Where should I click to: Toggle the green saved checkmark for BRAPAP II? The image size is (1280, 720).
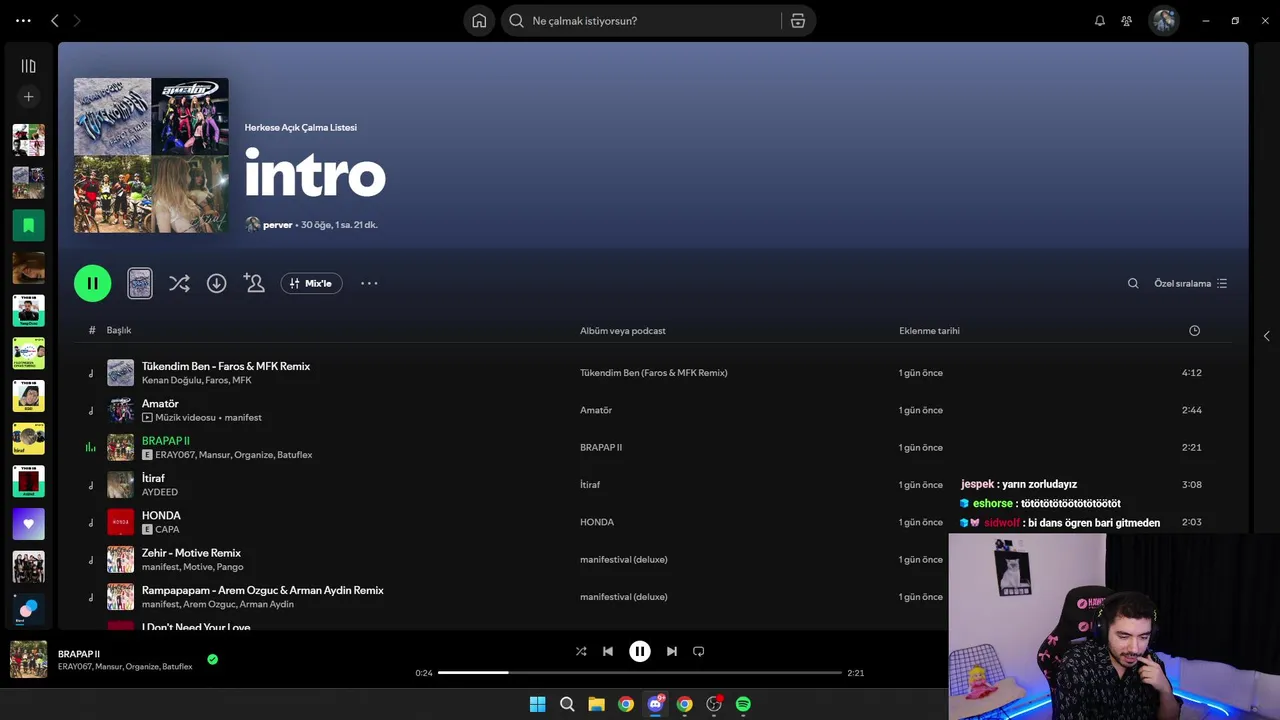[212, 659]
